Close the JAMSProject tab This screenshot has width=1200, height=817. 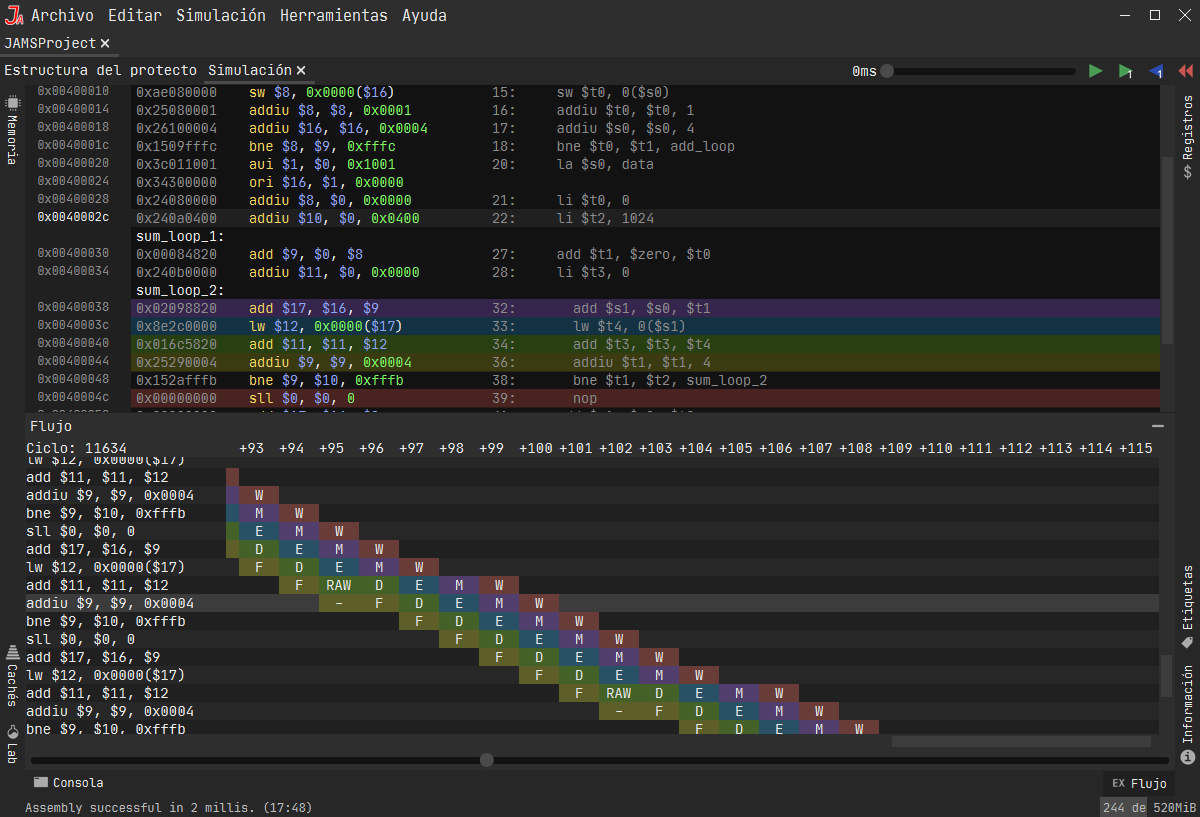click(105, 44)
